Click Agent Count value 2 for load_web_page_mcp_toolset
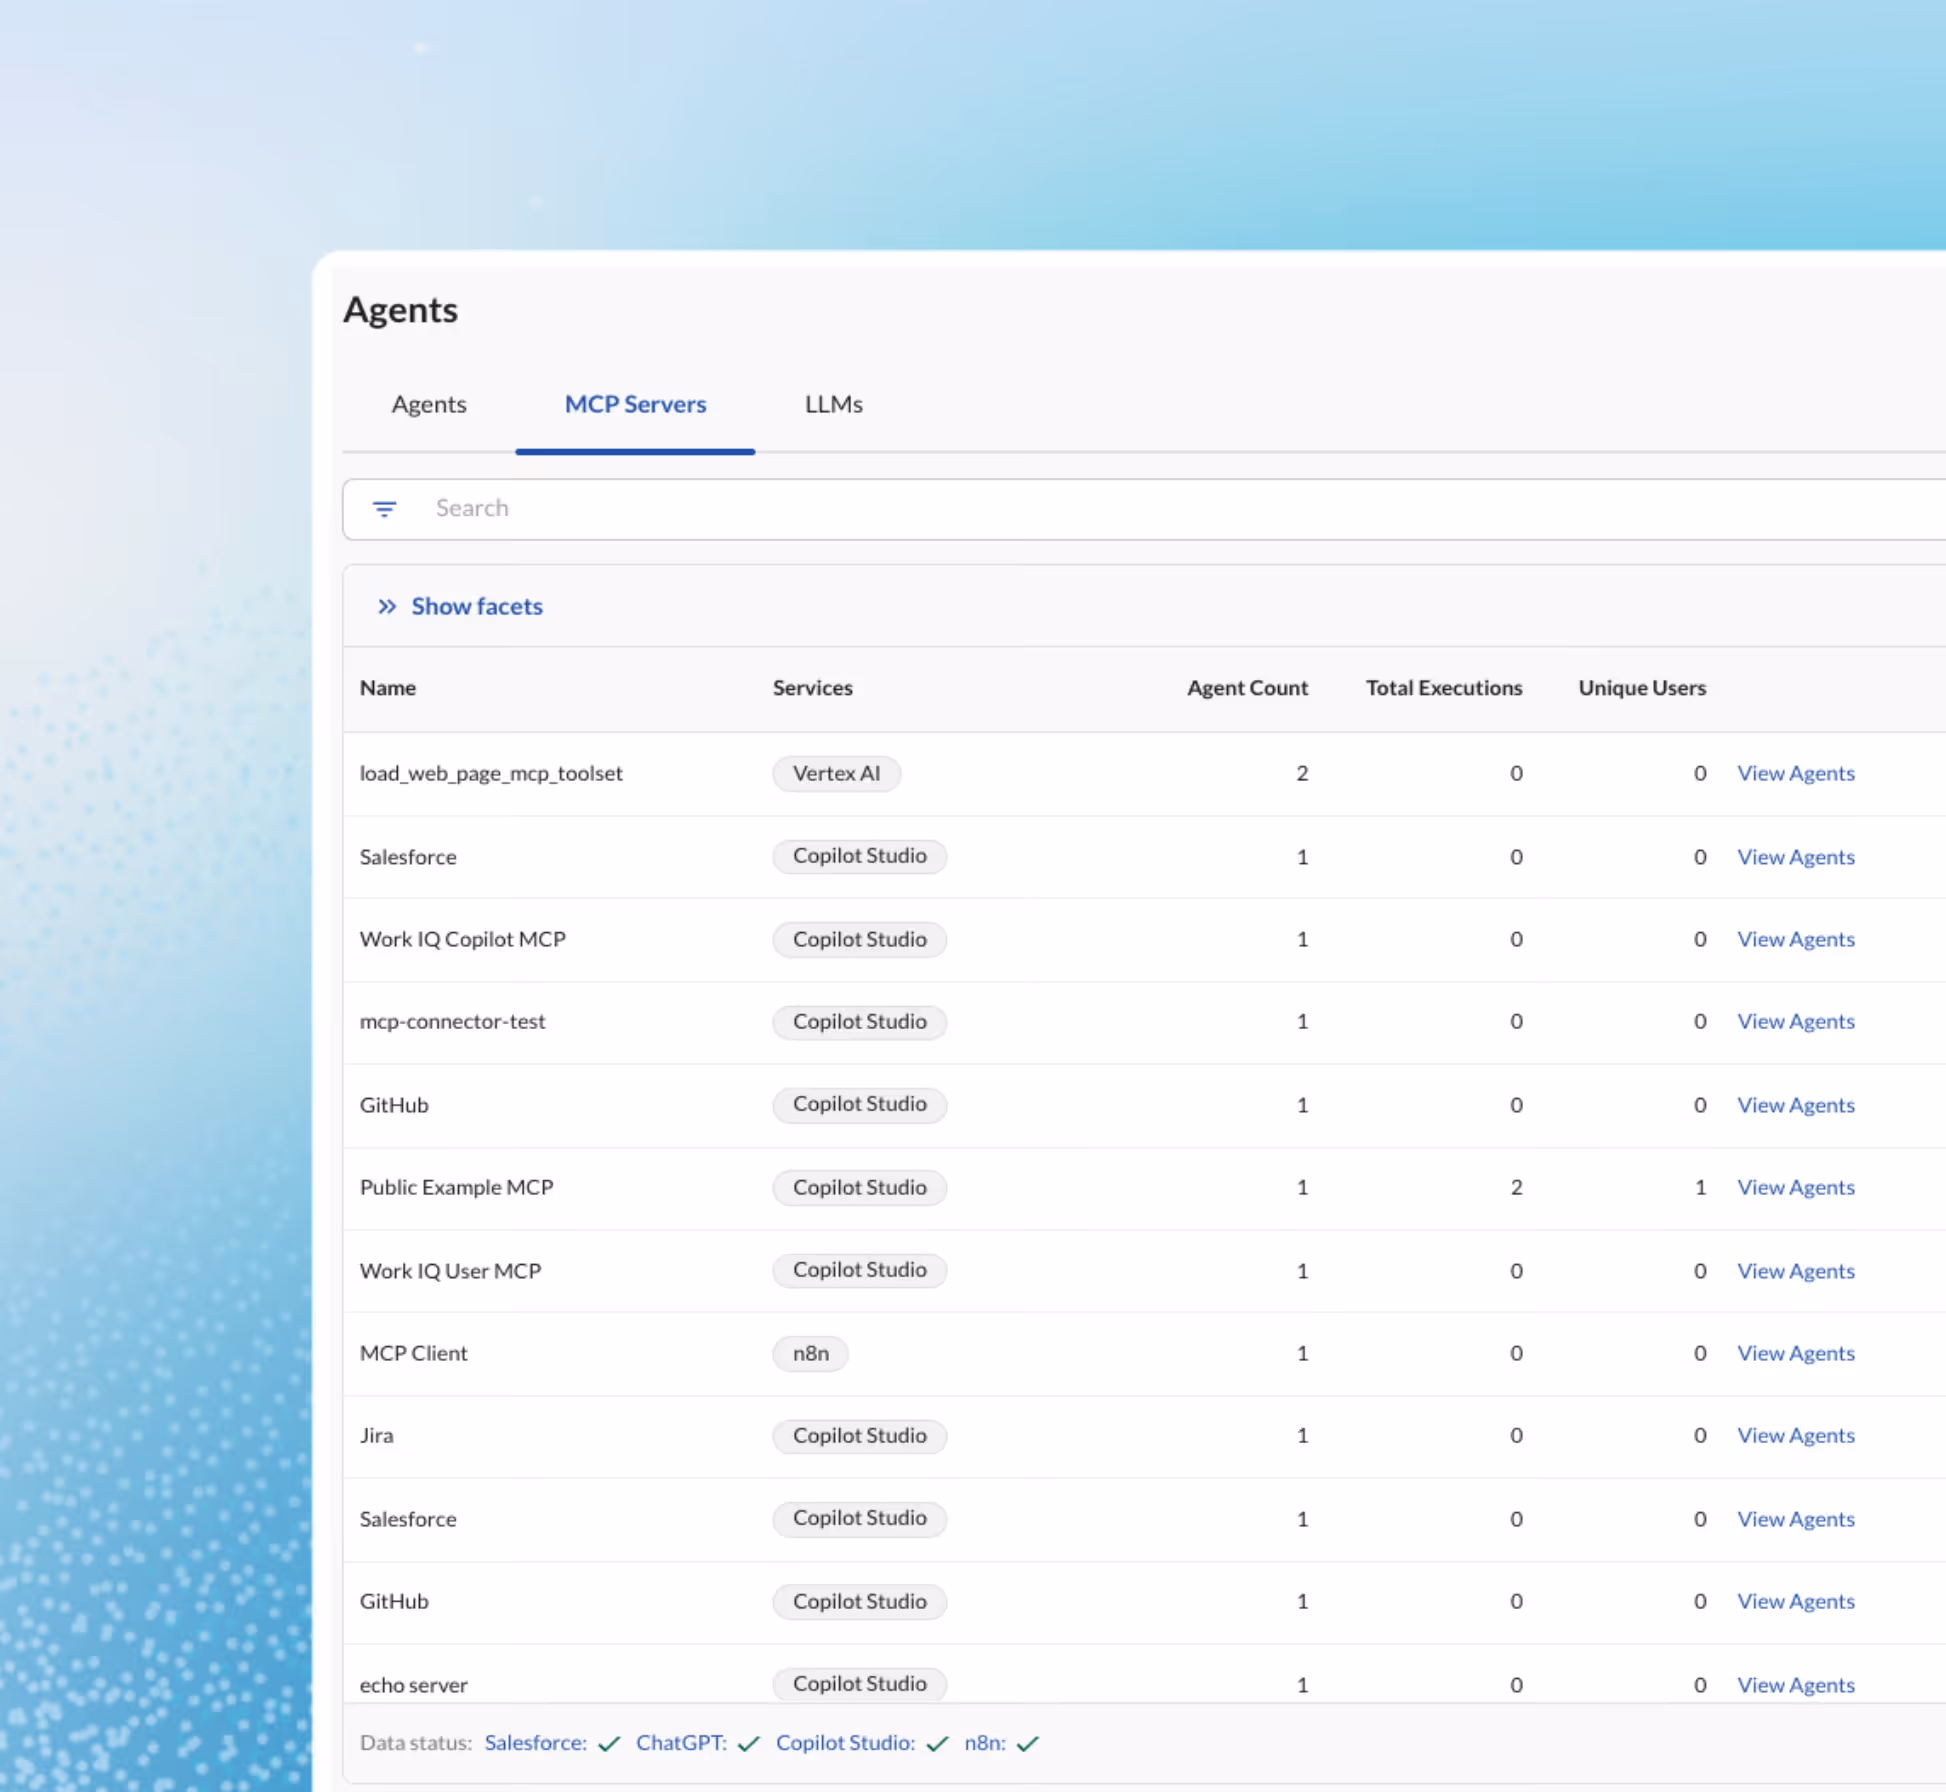Screen dimensions: 1946x1792 coord(1301,773)
